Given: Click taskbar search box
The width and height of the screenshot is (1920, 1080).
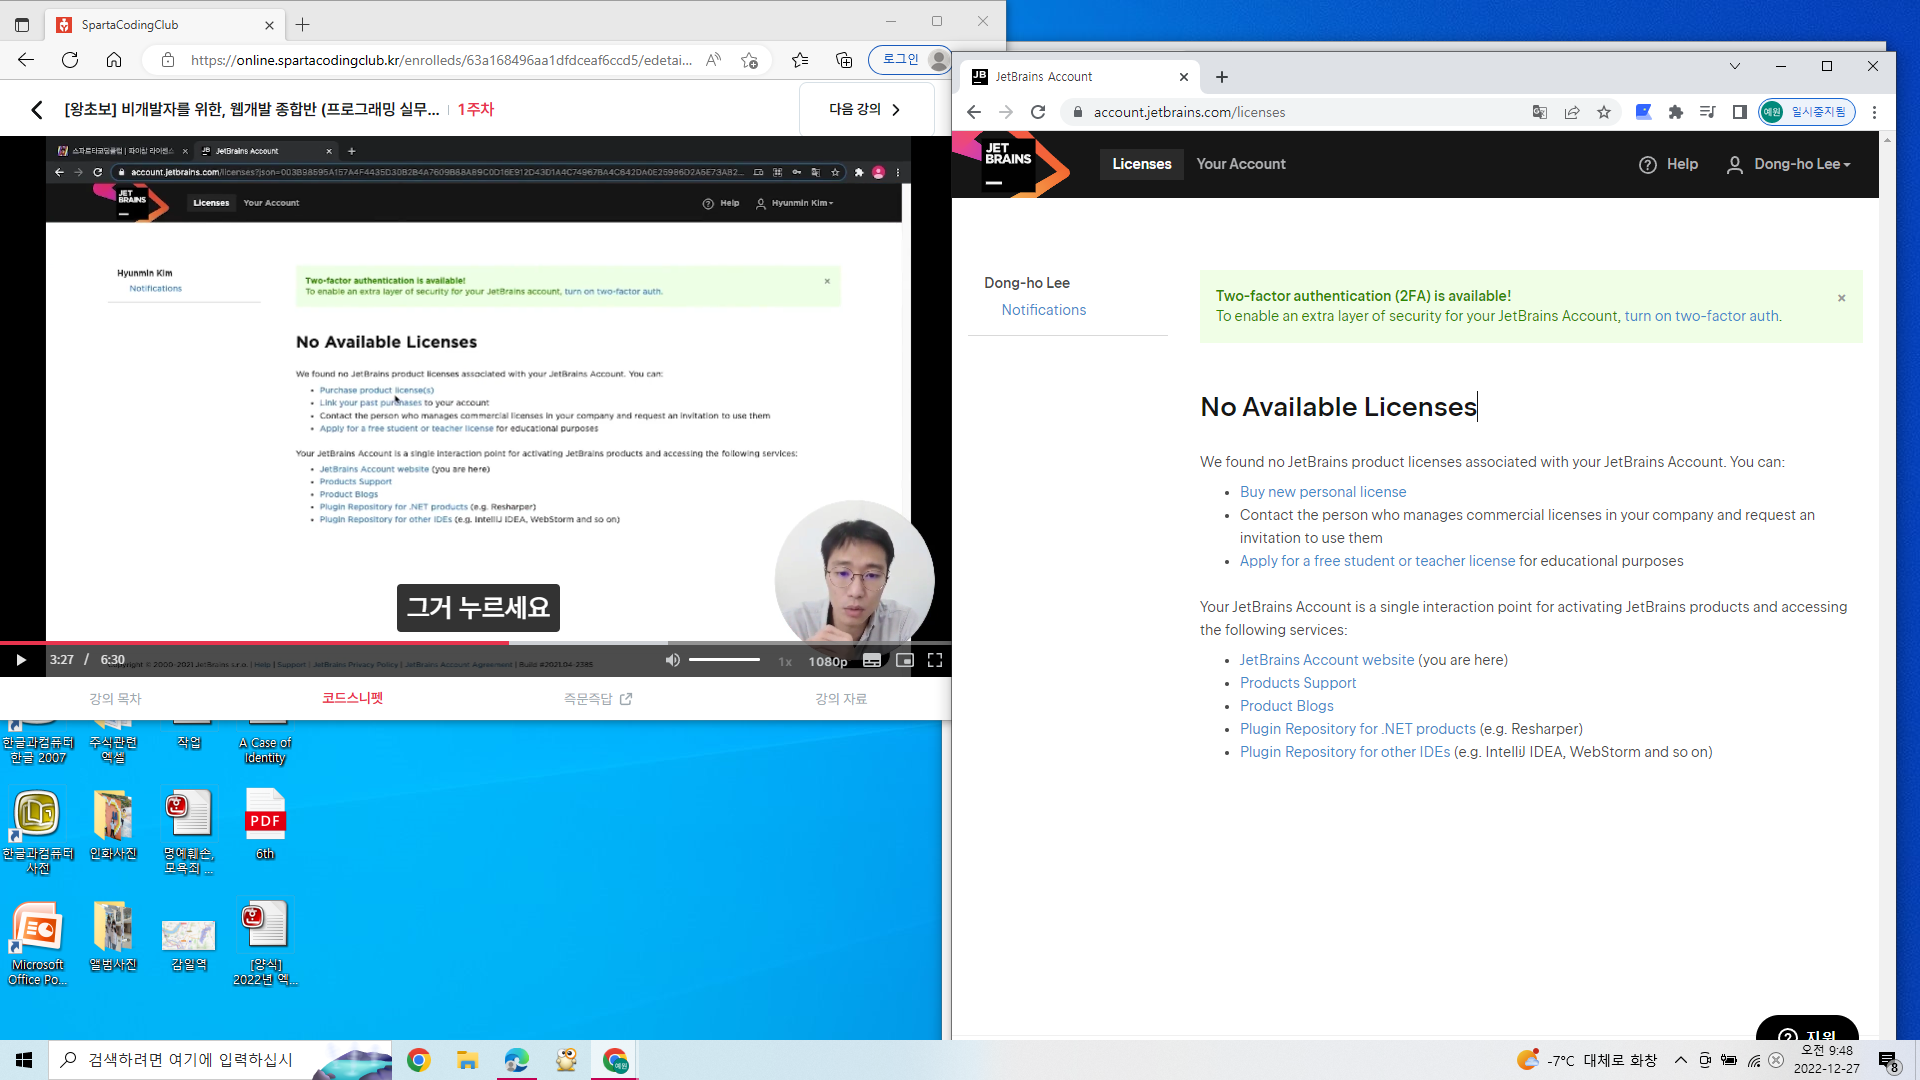Looking at the screenshot, I should coord(220,1060).
